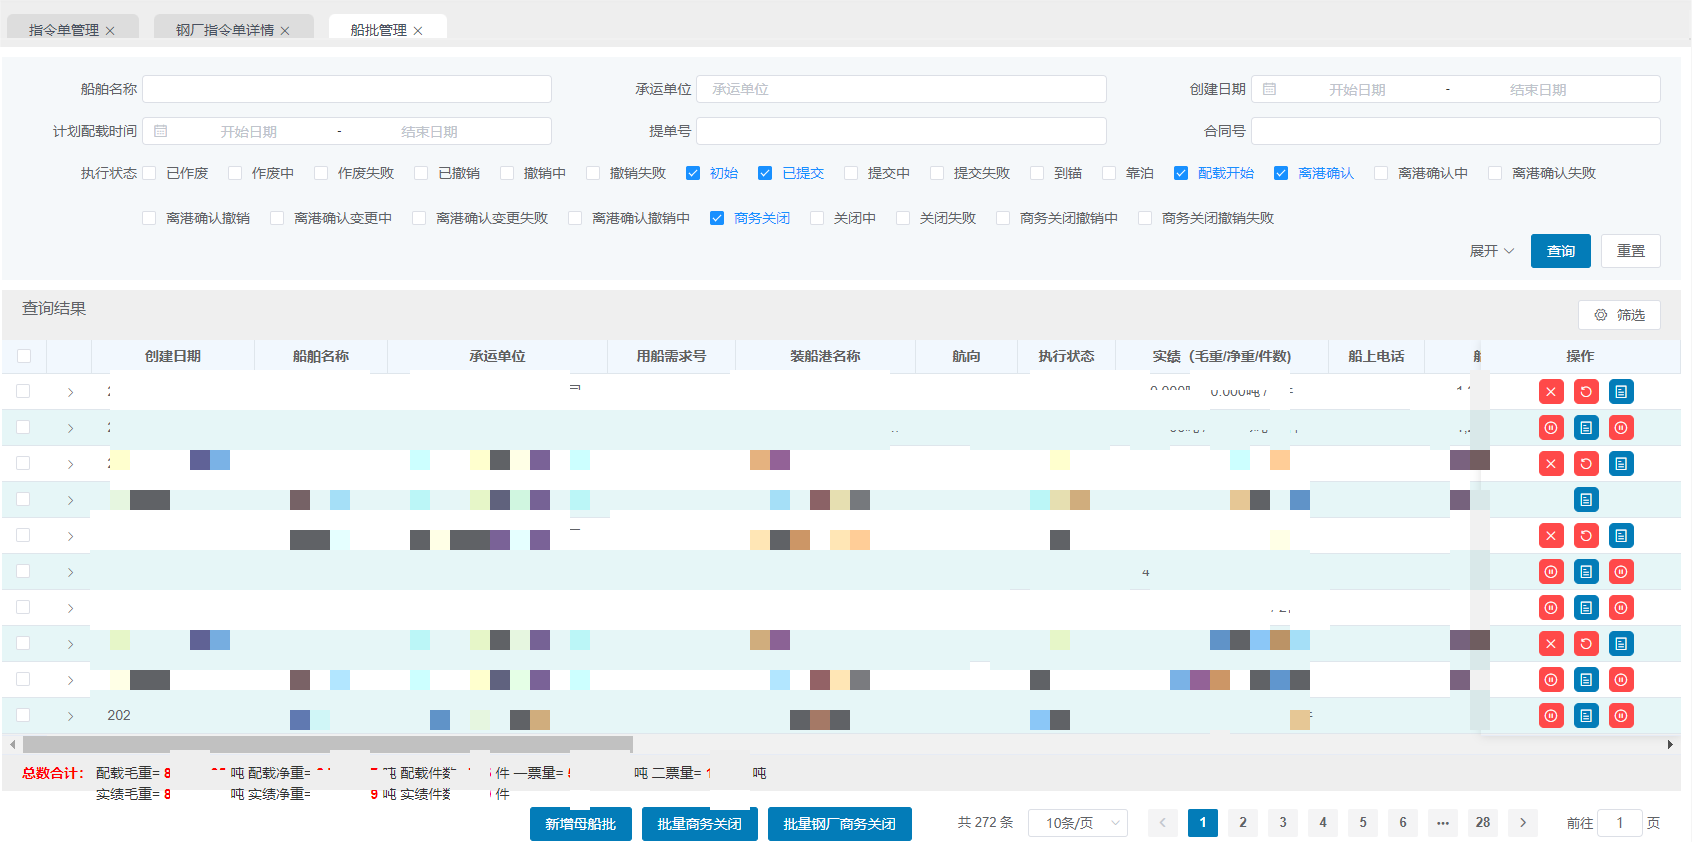Close the 船批管理 tab with its X
Image resolution: width=1692 pixels, height=842 pixels.
click(x=418, y=31)
